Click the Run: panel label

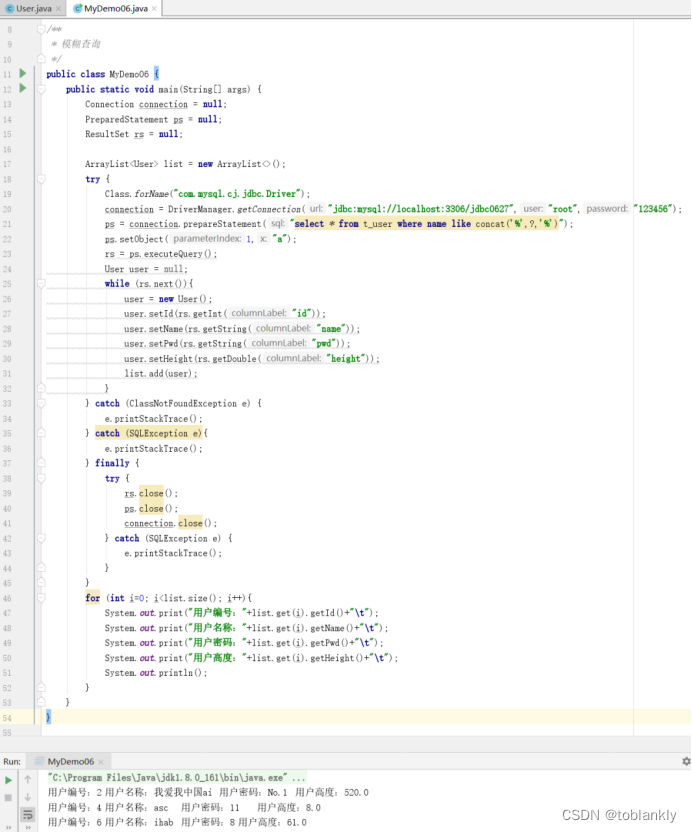(x=12, y=761)
